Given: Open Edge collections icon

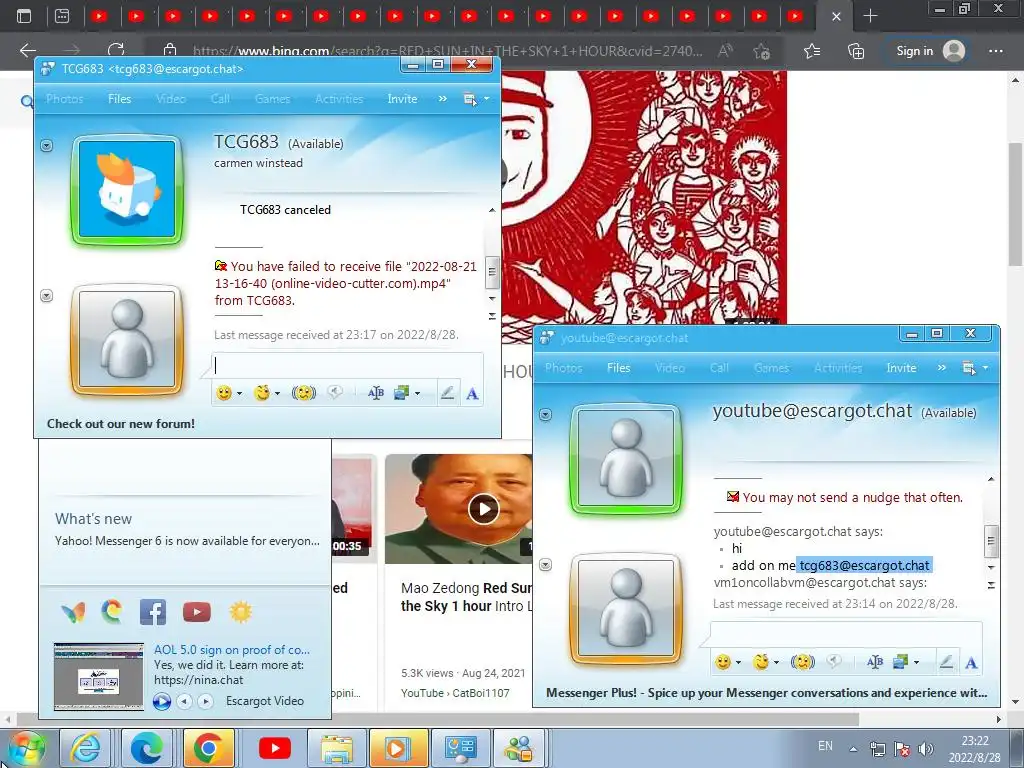Looking at the screenshot, I should [856, 51].
